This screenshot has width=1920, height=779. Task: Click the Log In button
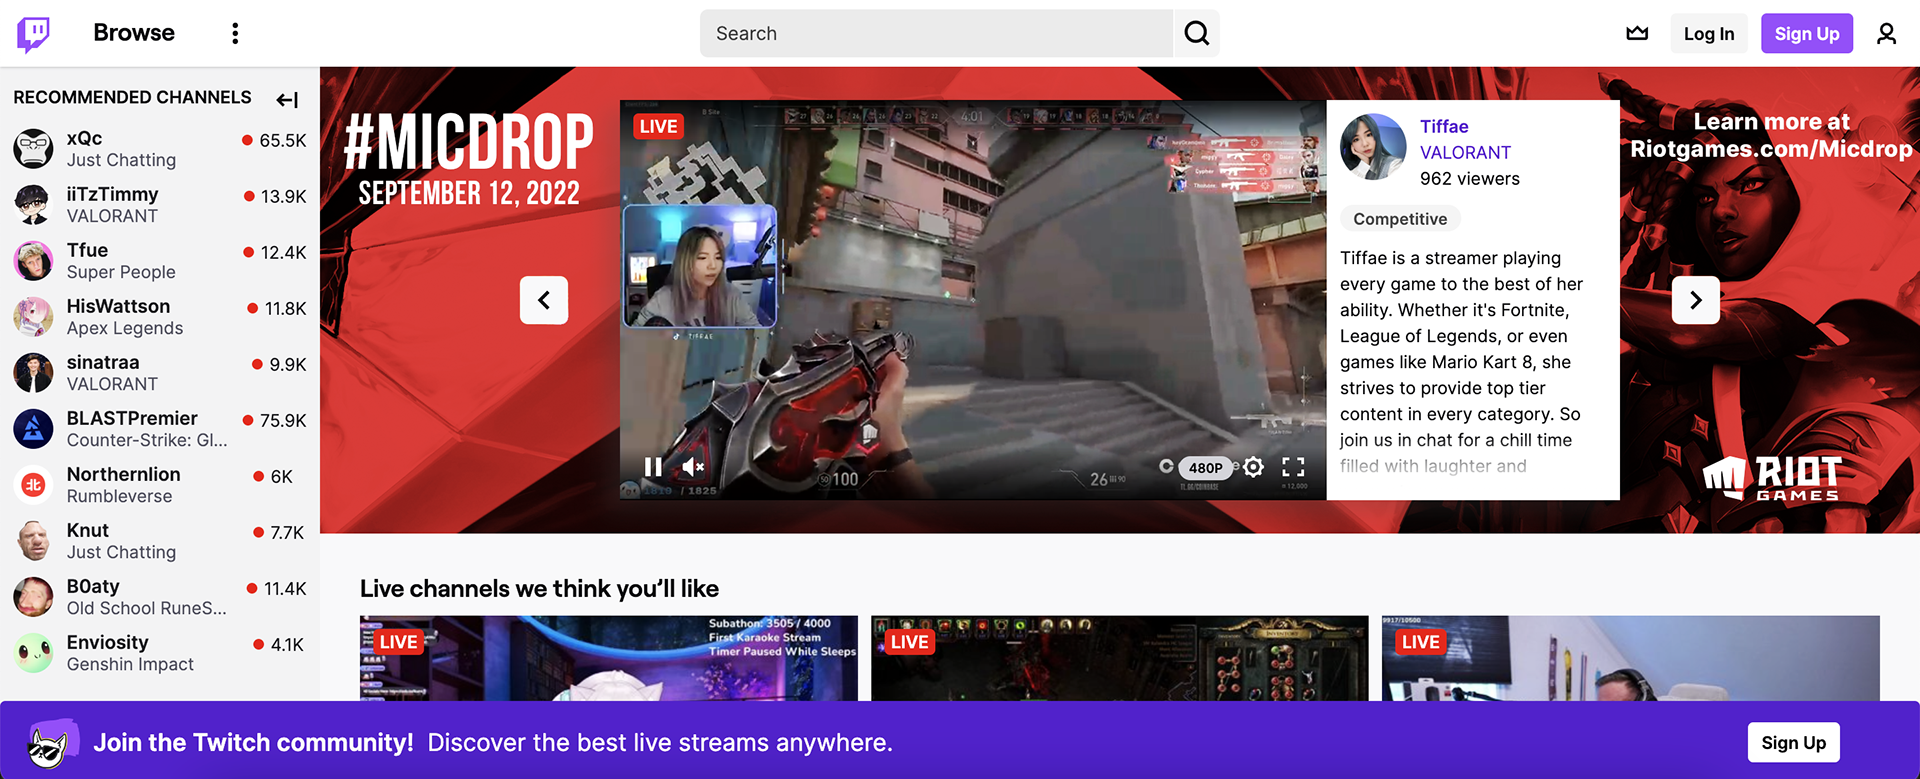point(1709,34)
